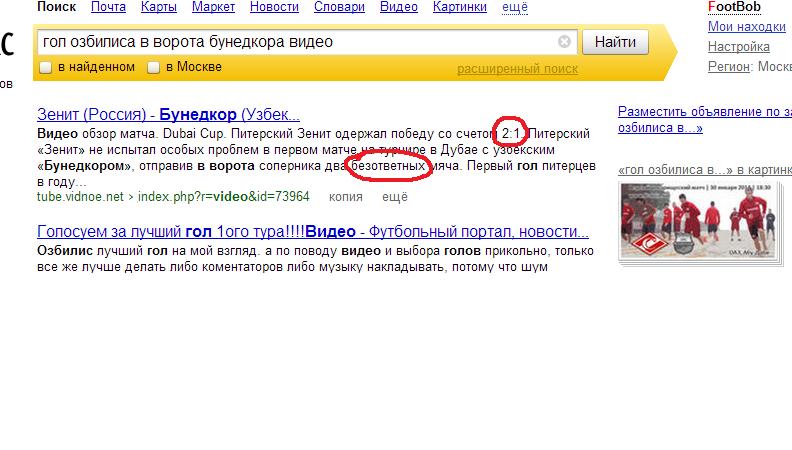Click inside the search query input field
This screenshot has height=450, width=792.
point(295,42)
